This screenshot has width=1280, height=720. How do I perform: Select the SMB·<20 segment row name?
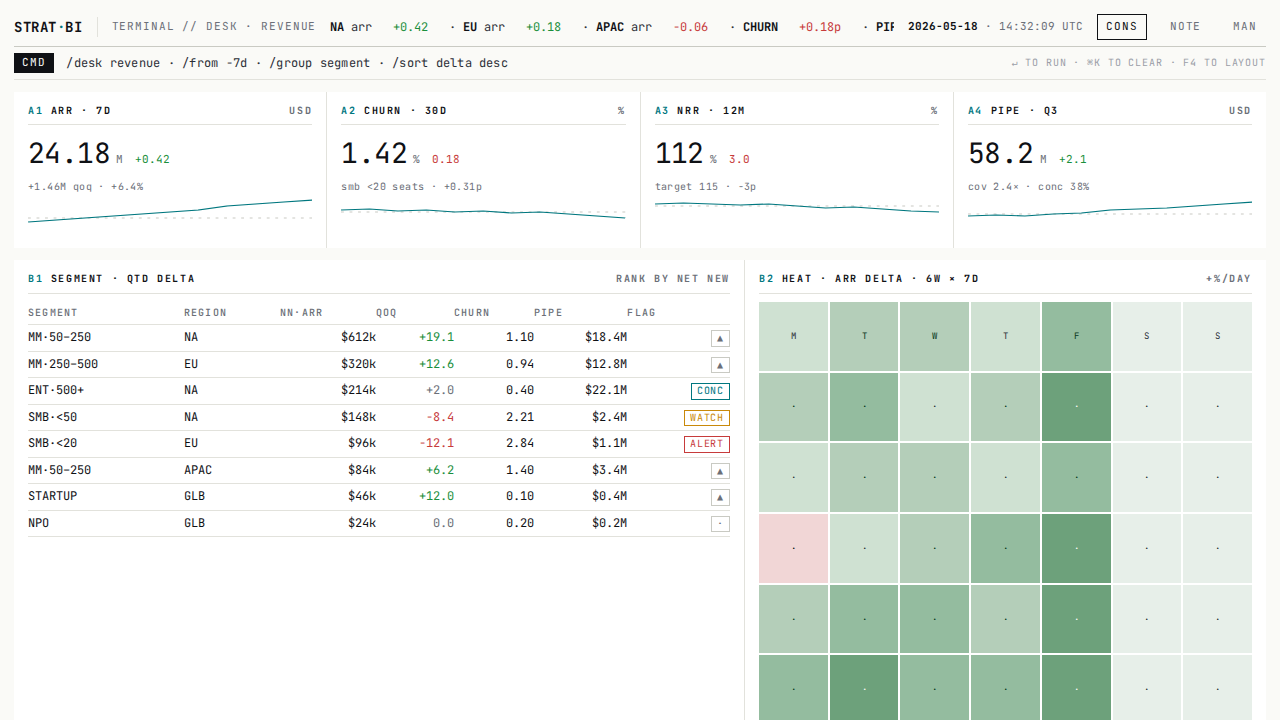point(52,443)
